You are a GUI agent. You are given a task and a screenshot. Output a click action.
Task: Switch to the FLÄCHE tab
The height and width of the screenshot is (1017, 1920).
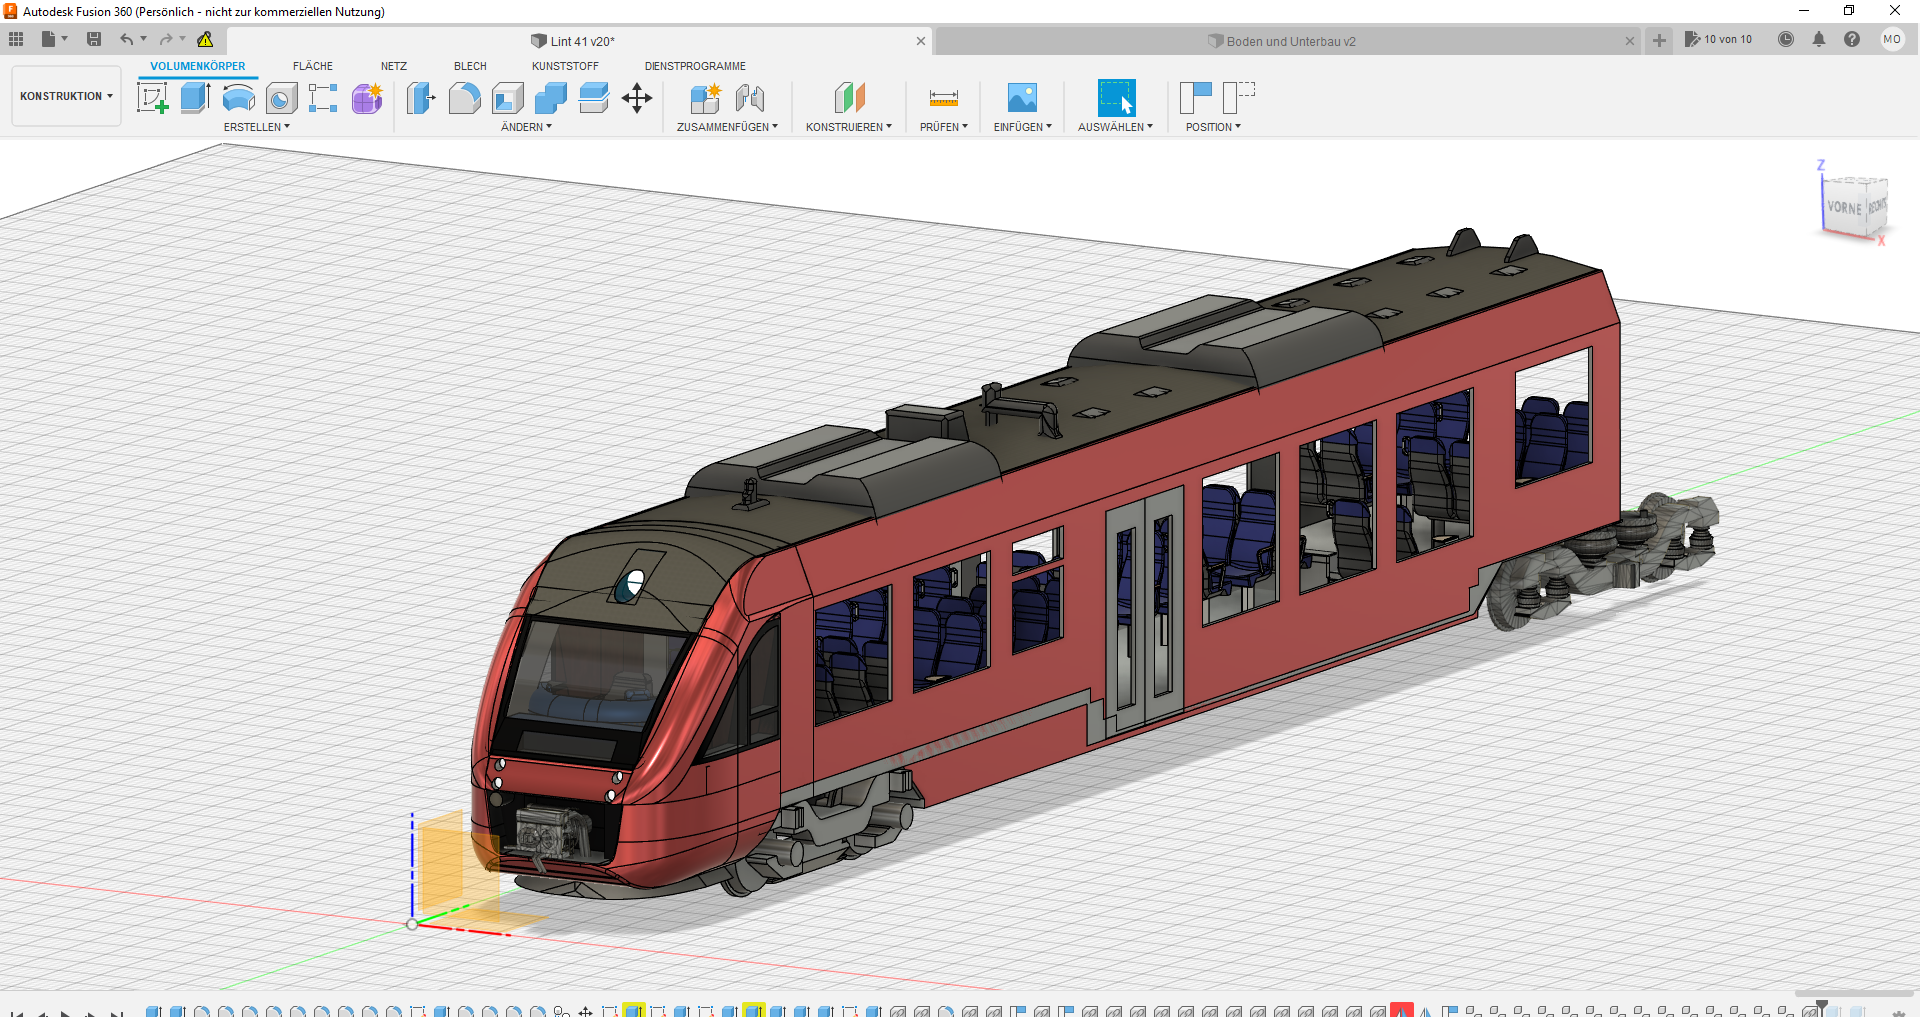pyautogui.click(x=313, y=66)
